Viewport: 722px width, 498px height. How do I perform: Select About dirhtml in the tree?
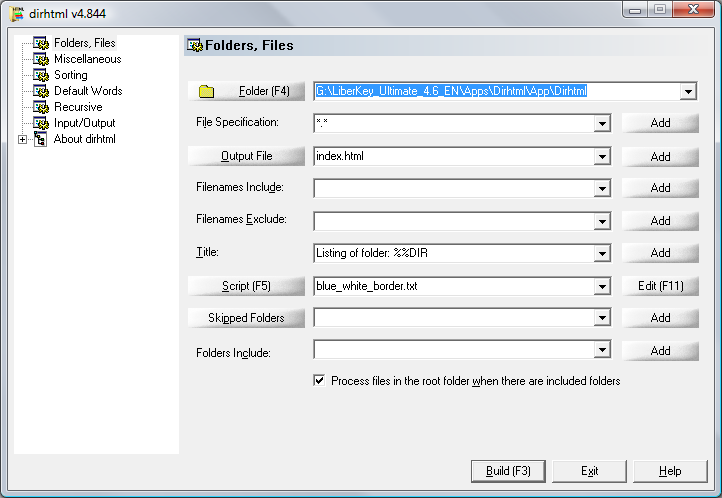point(84,139)
